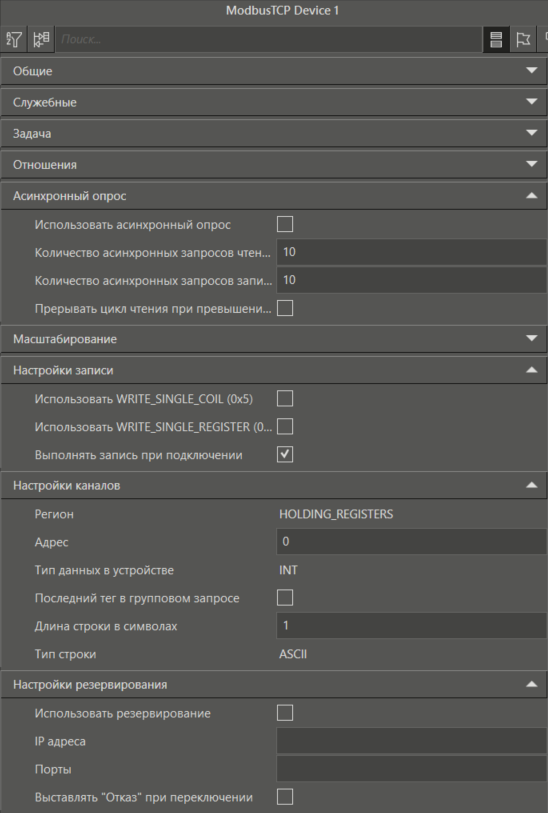The width and height of the screenshot is (548, 813).
Task: Enable Использовать резервирование checkbox
Action: pyautogui.click(x=285, y=712)
